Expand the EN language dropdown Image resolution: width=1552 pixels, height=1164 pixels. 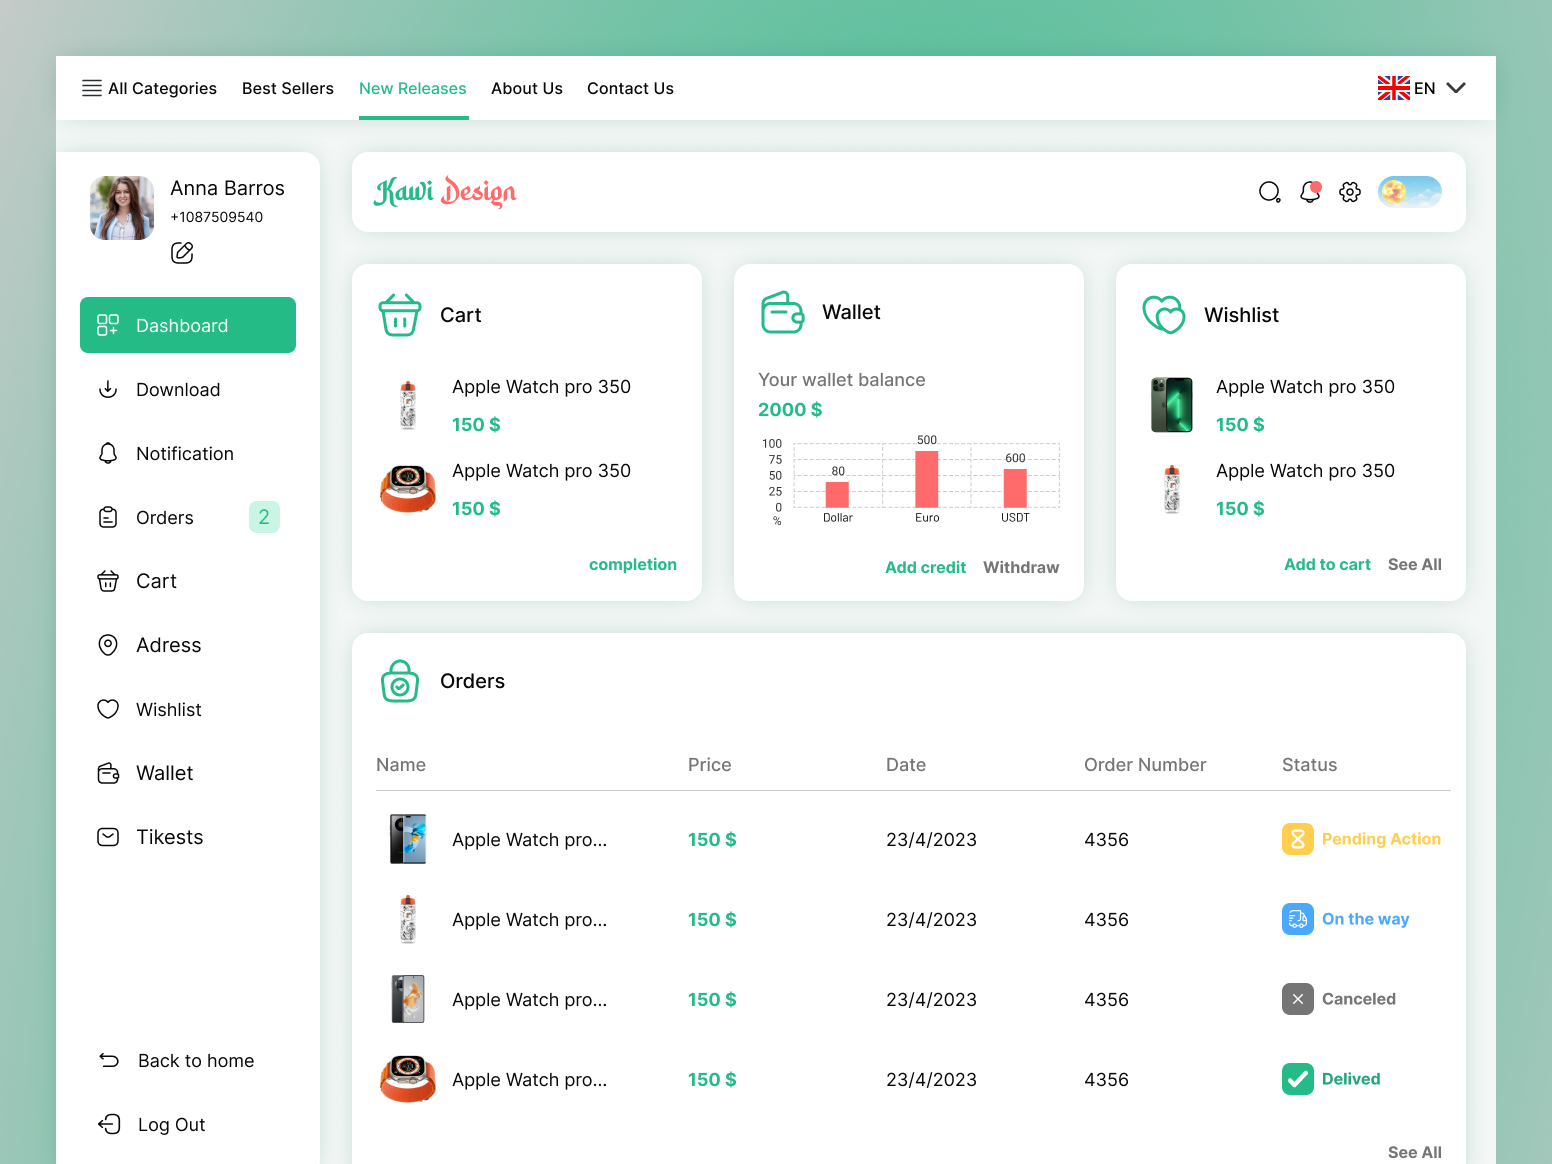1424,88
